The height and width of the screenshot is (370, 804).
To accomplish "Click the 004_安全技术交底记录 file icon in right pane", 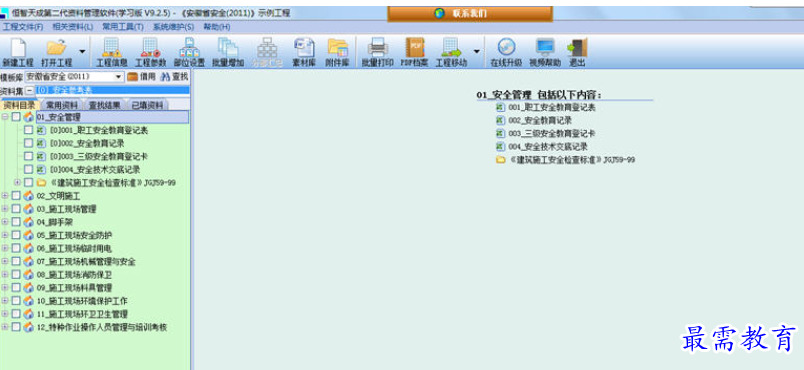I will pos(500,147).
